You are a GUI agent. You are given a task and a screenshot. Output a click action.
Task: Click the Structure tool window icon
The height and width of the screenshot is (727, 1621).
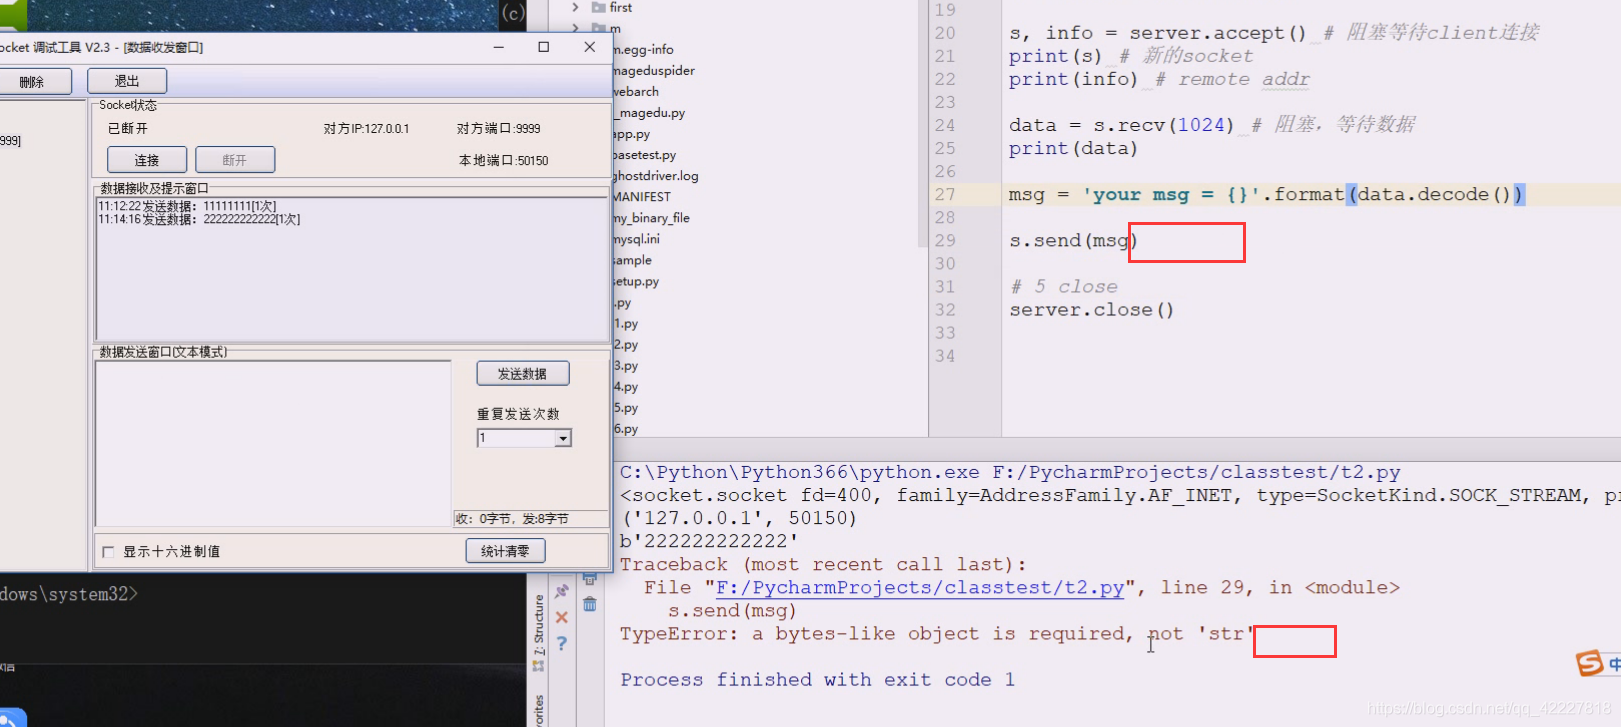point(539,666)
